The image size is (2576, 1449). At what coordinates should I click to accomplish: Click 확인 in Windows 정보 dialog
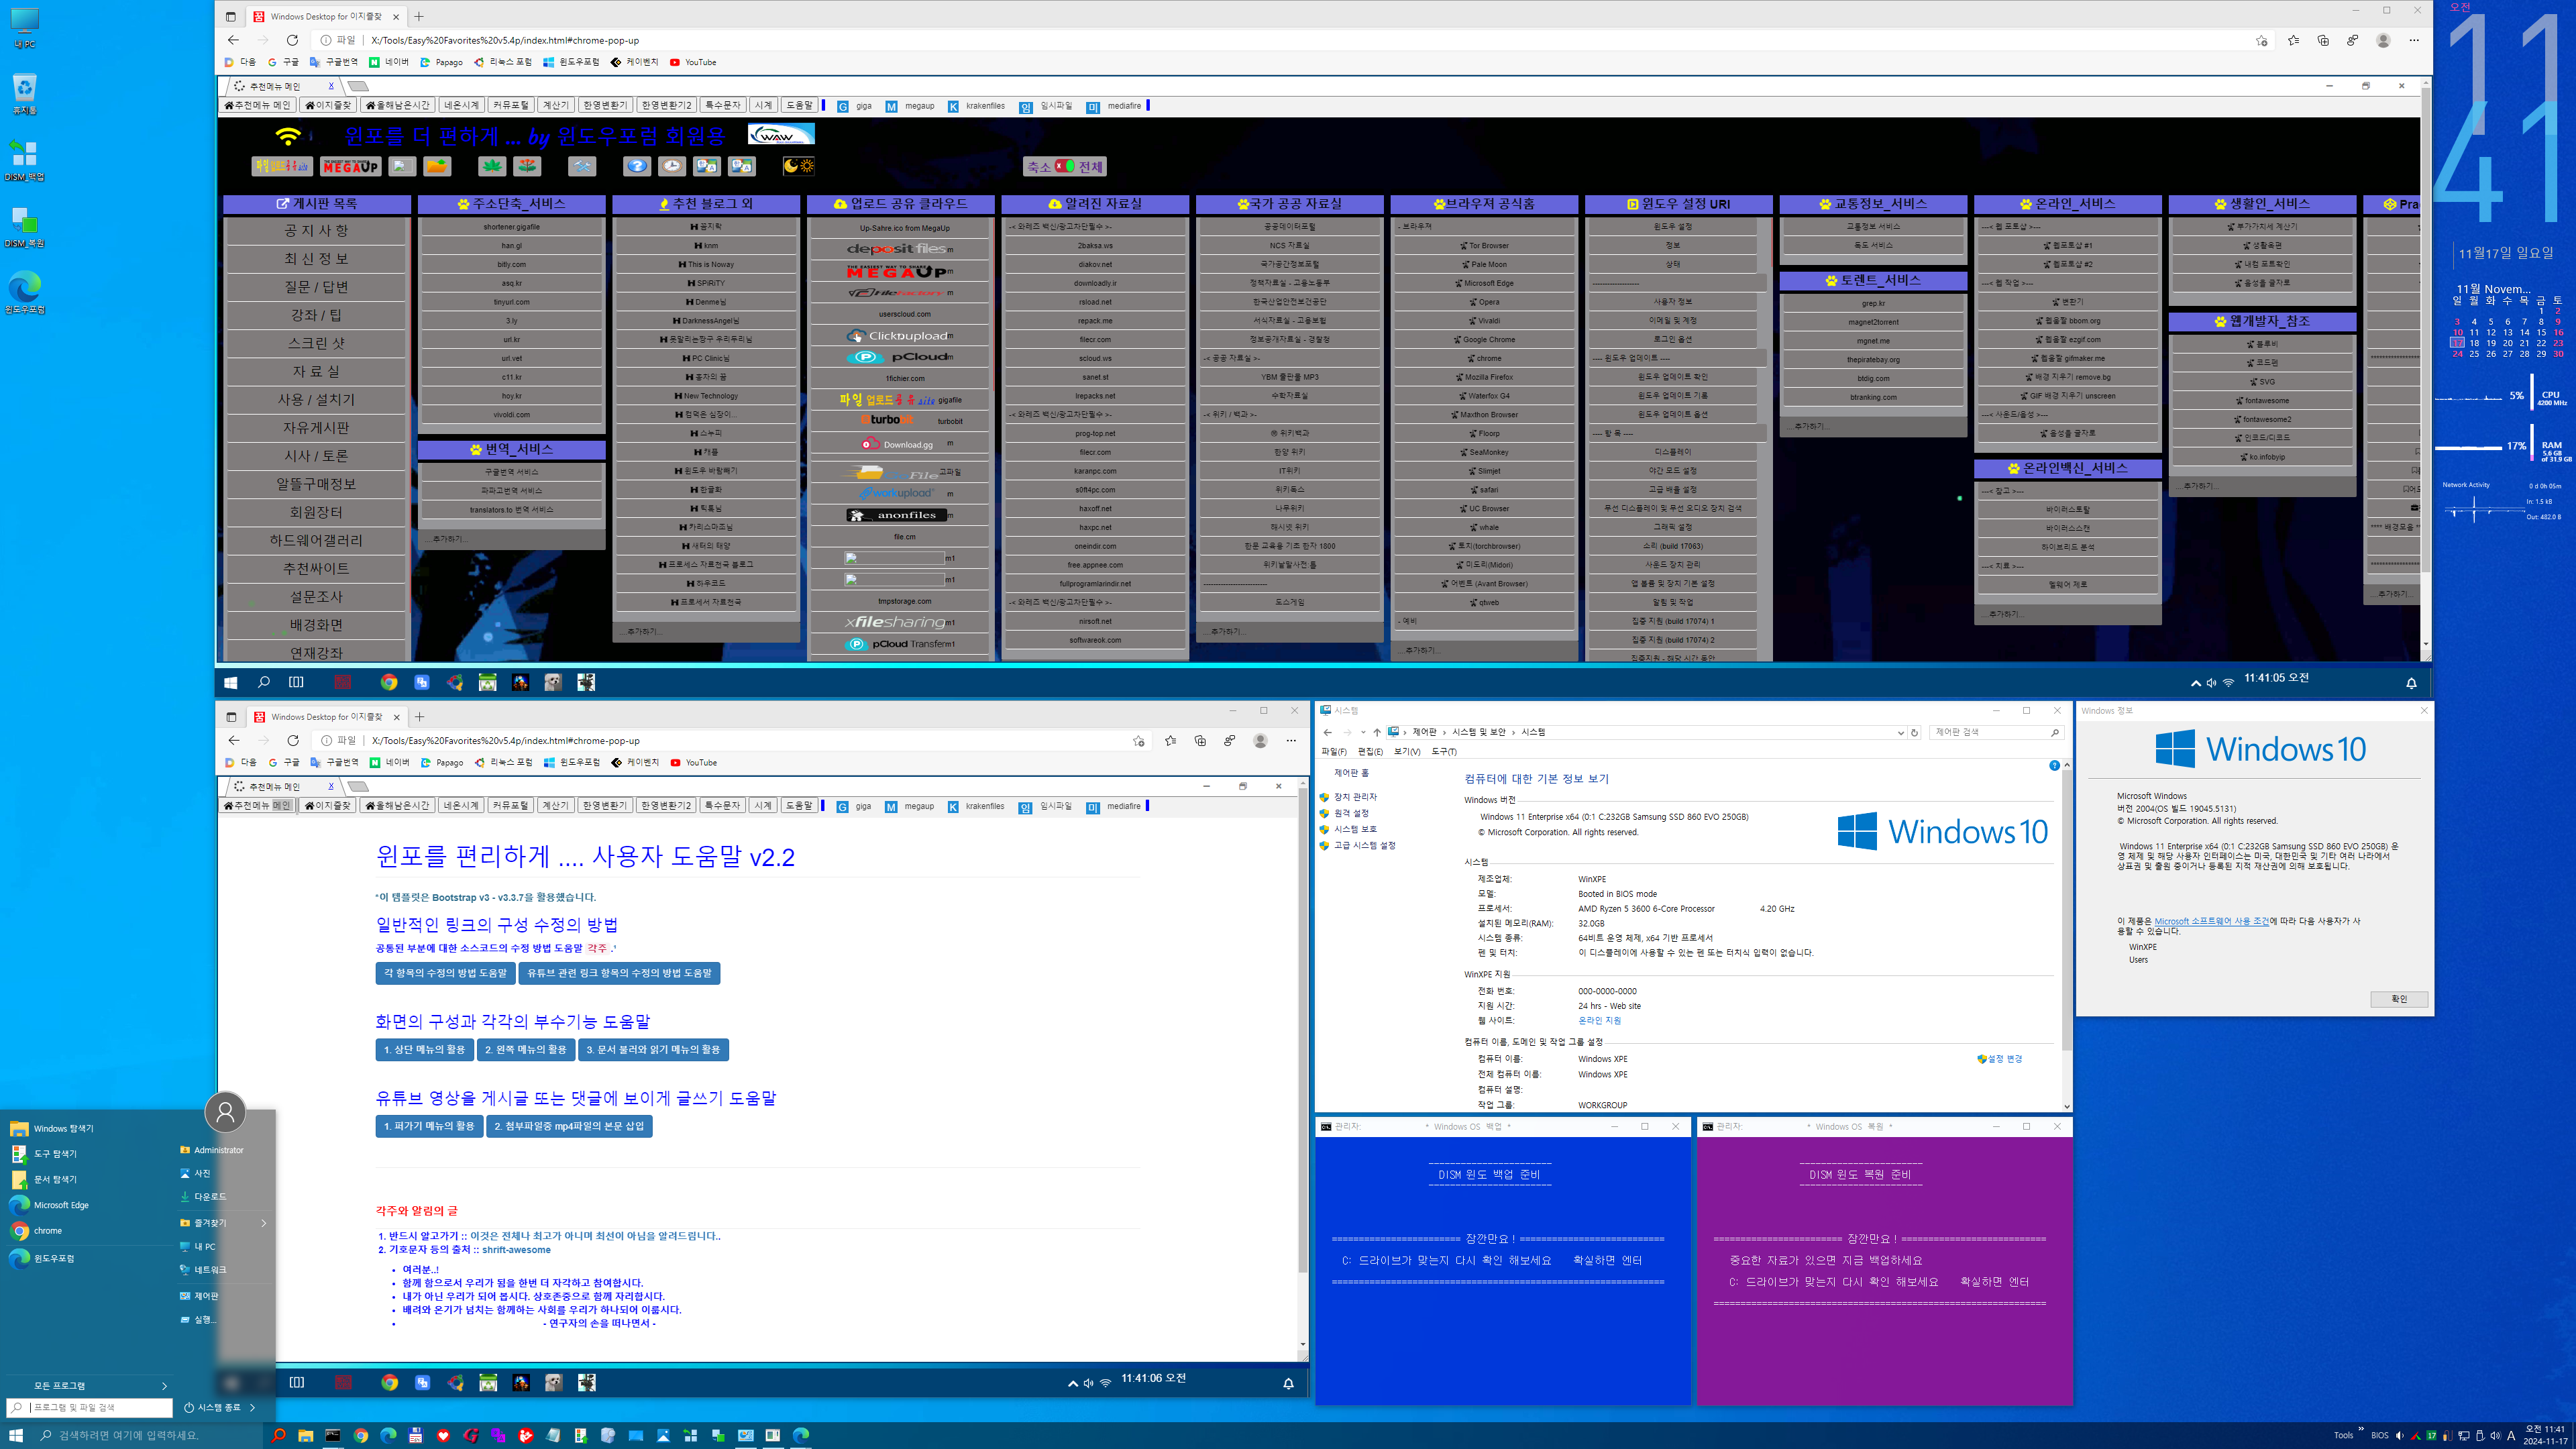click(2399, 999)
